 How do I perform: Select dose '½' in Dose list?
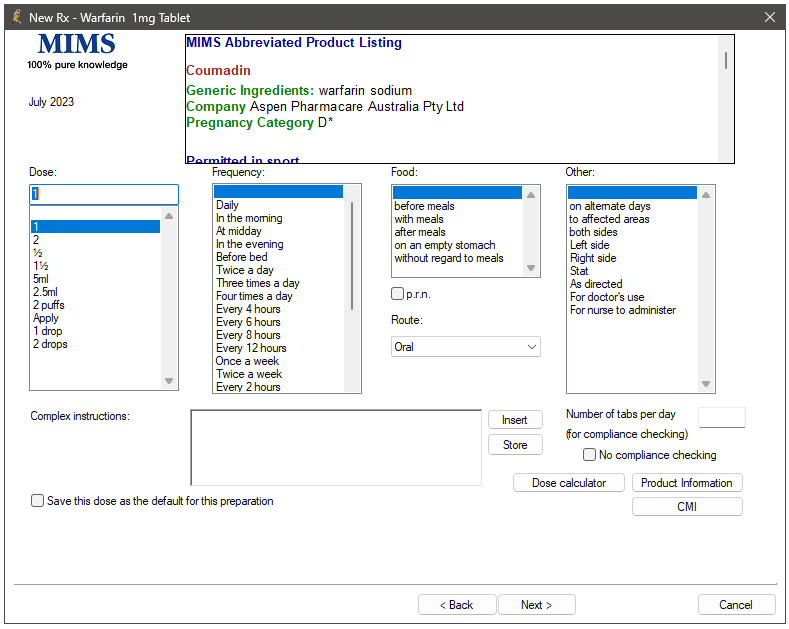(95, 253)
